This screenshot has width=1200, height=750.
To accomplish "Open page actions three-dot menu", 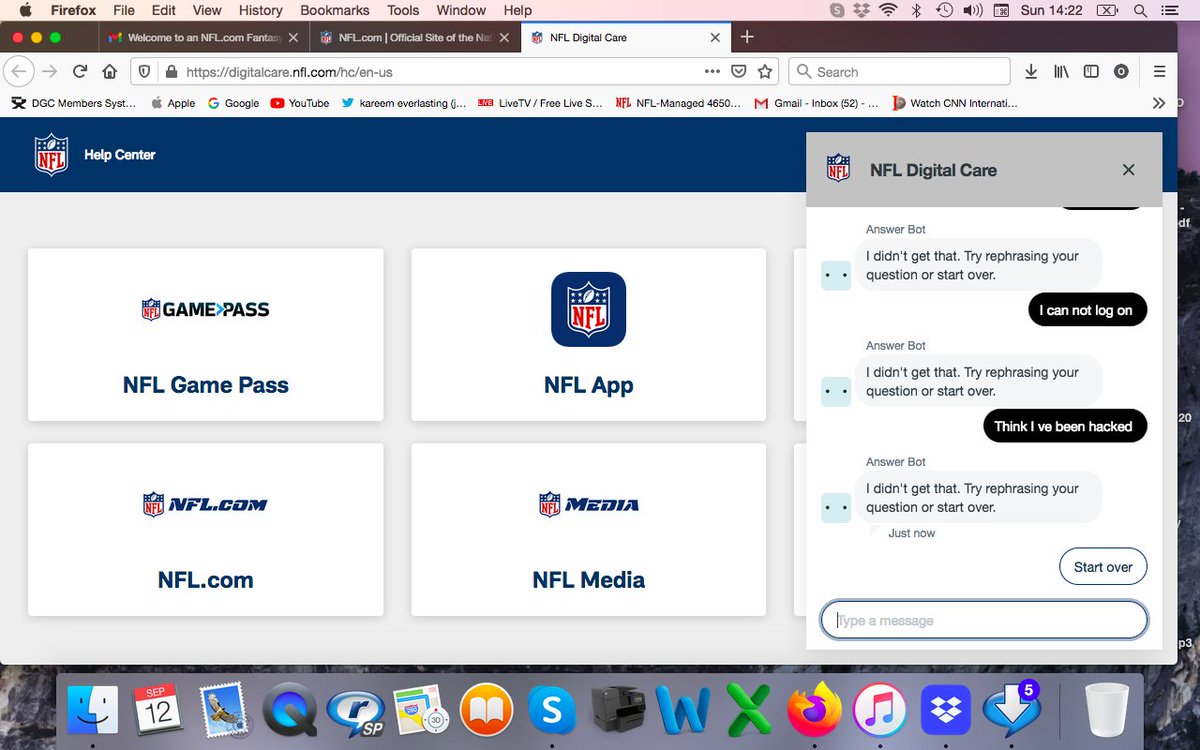I will pos(712,72).
